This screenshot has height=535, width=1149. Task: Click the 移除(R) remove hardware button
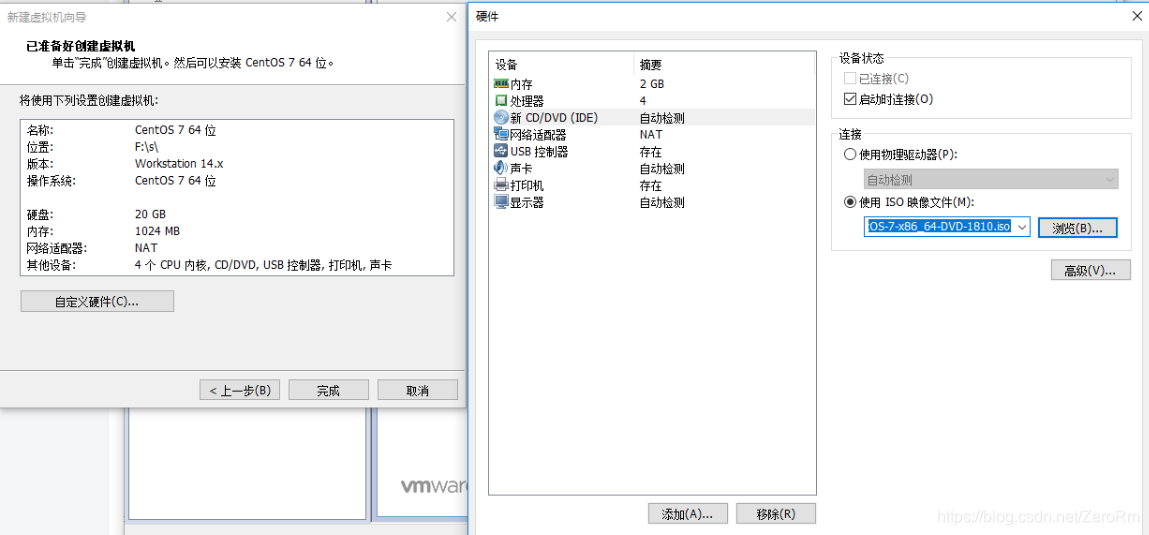coord(775,513)
